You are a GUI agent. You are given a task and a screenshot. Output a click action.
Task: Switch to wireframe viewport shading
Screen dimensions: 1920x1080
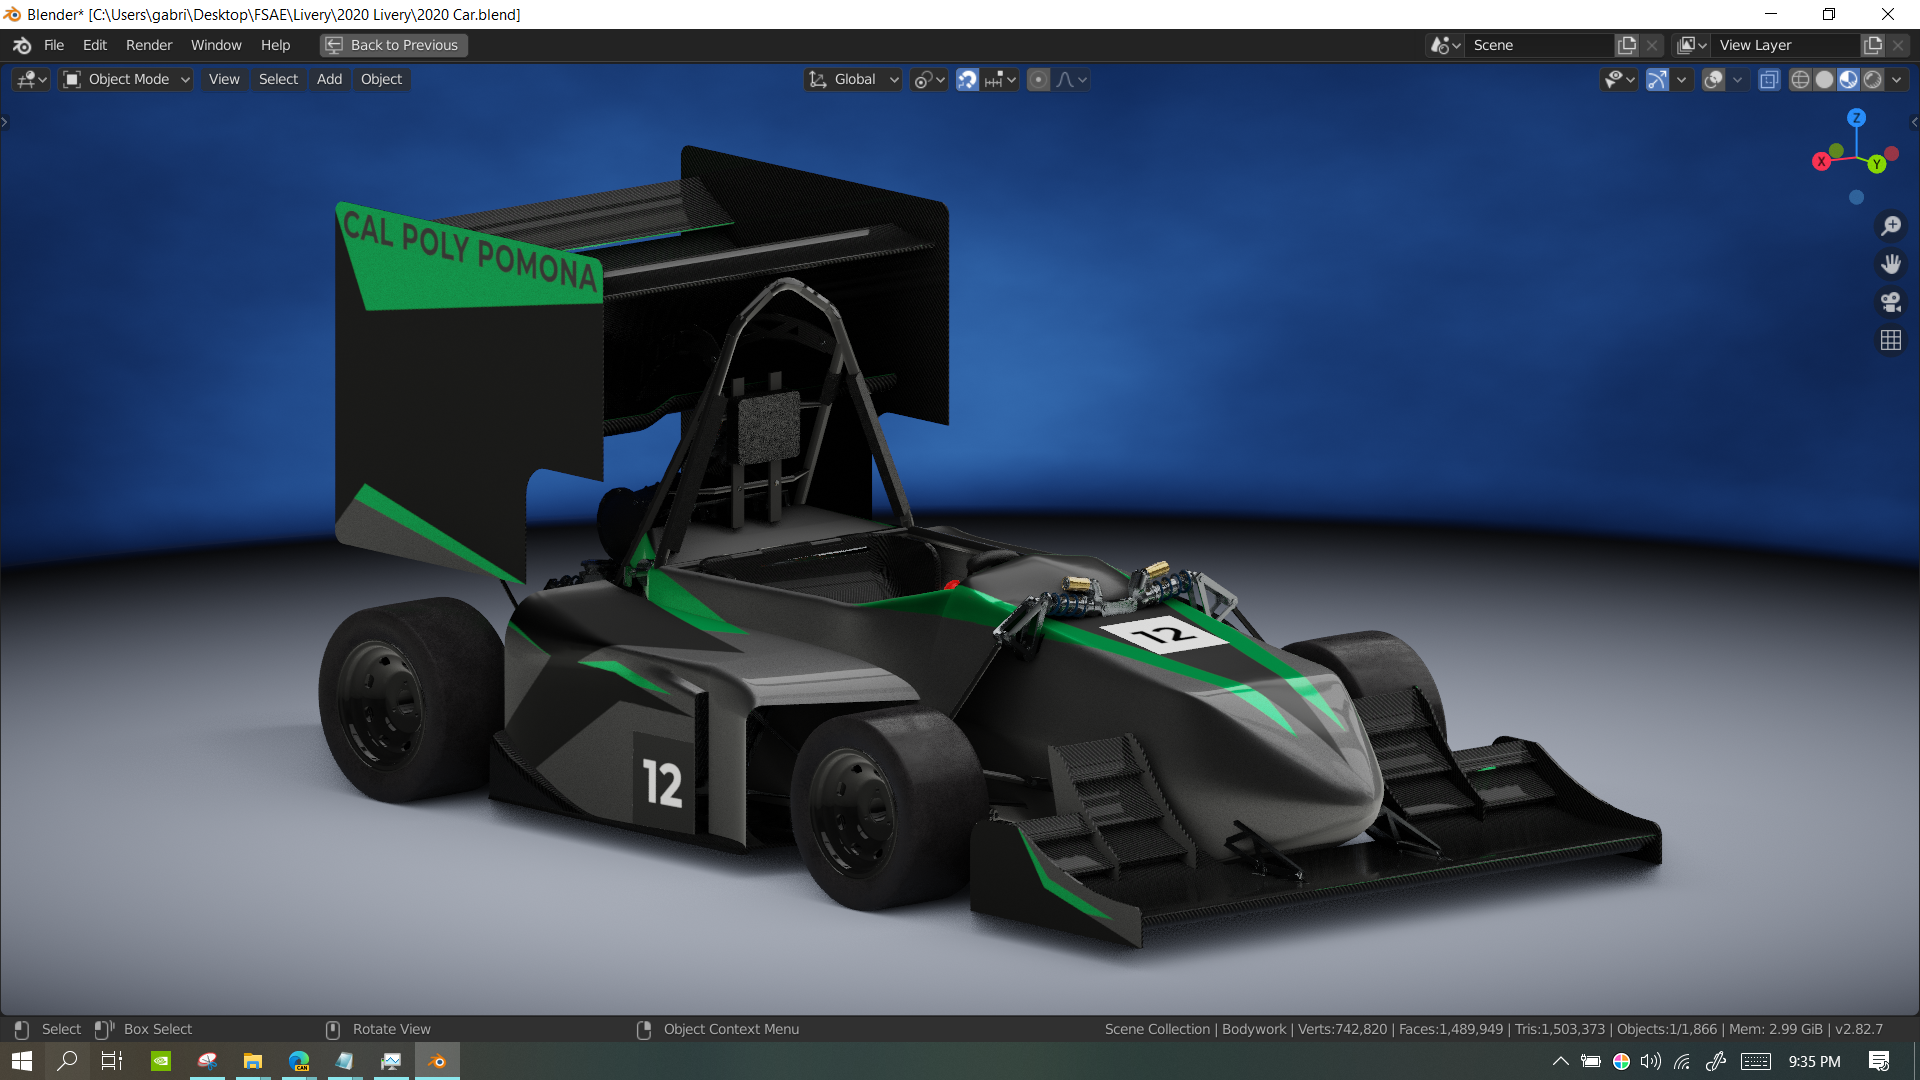pyautogui.click(x=1800, y=79)
